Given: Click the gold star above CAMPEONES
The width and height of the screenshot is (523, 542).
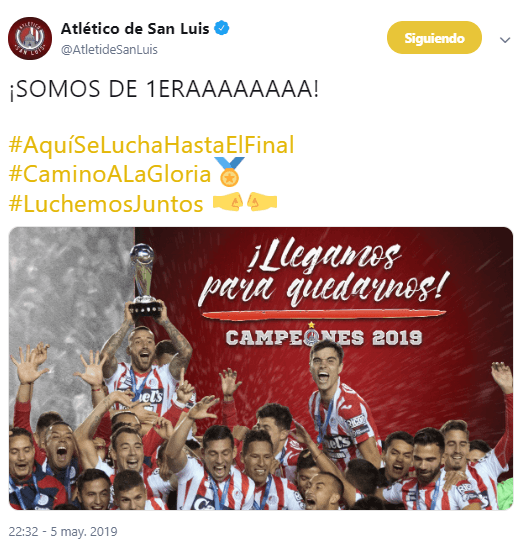Looking at the screenshot, I should click(x=311, y=325).
